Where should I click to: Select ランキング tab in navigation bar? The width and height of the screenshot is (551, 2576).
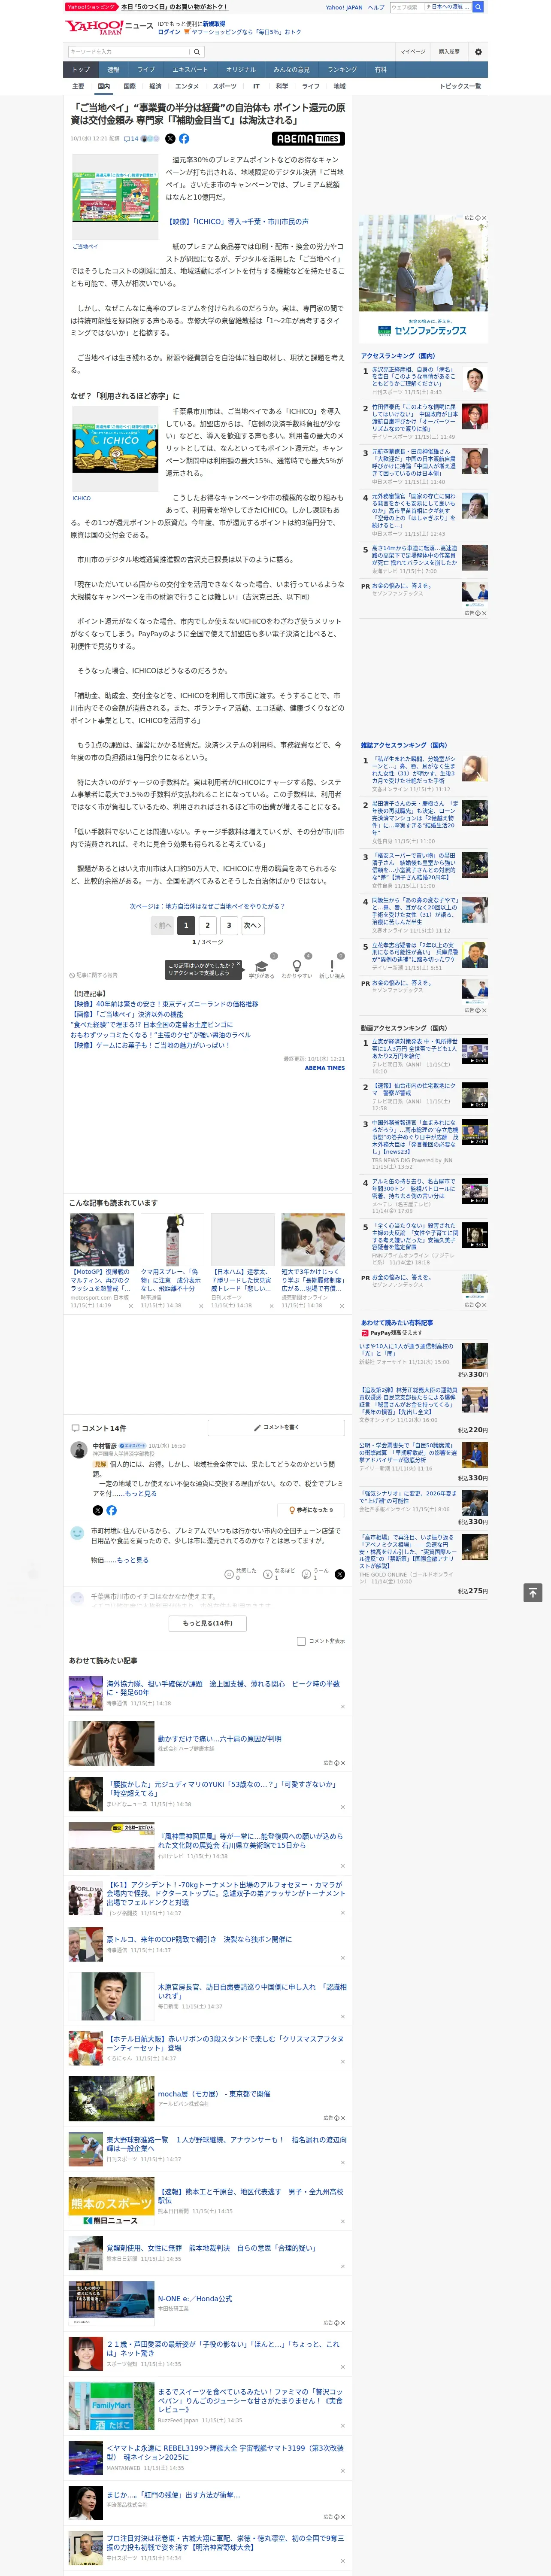pyautogui.click(x=342, y=70)
